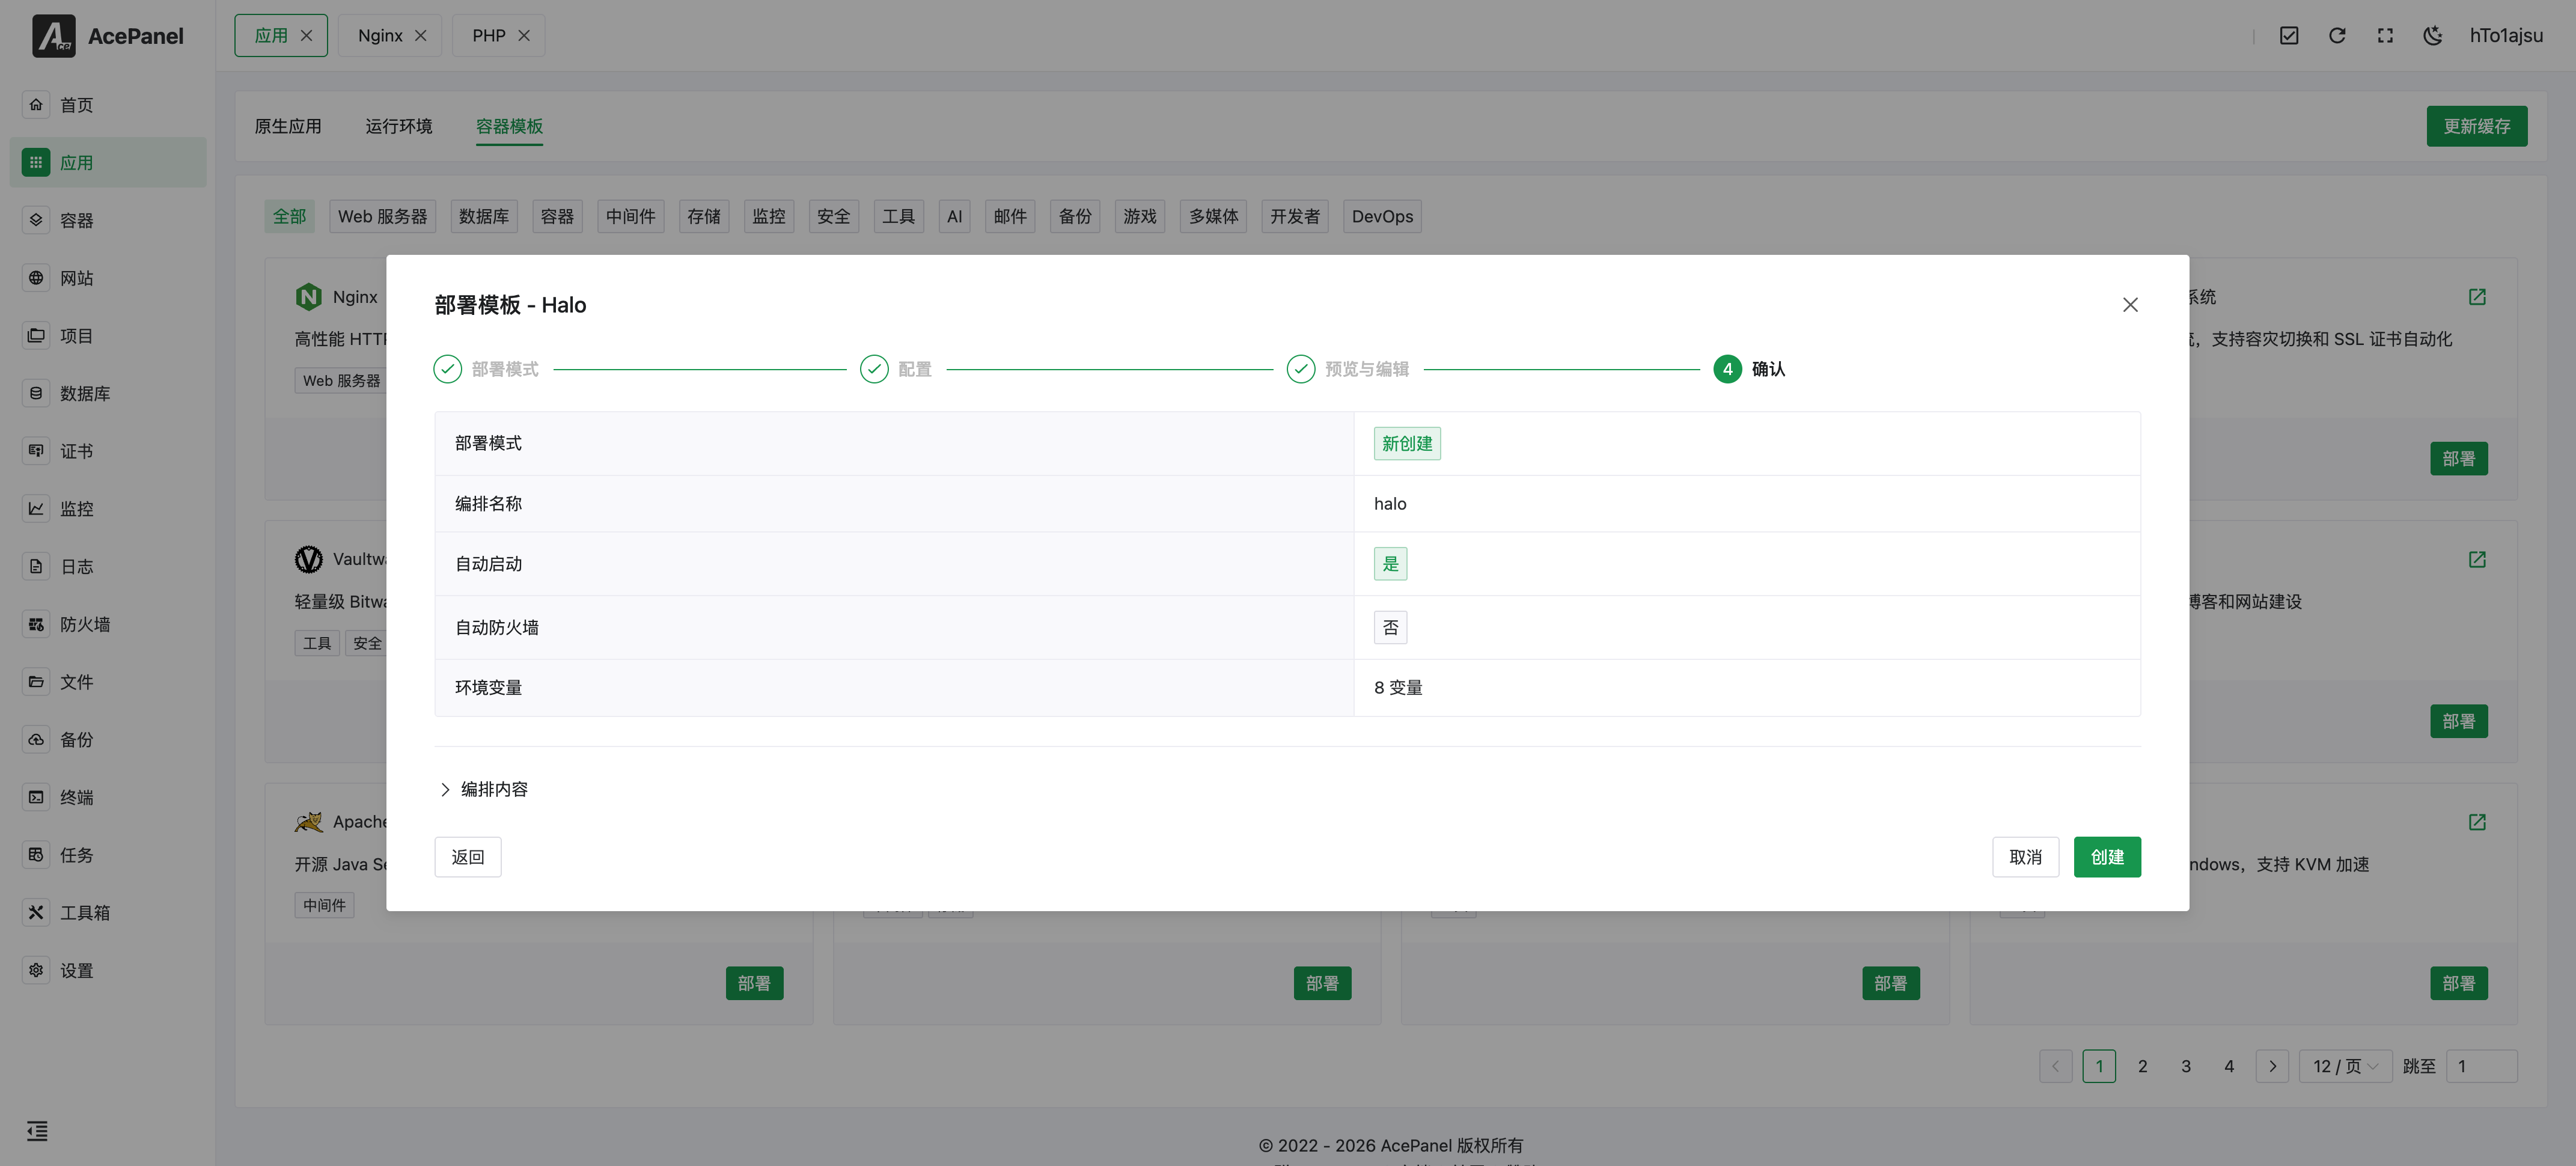Open the 12 / 页 page size dropdown
The image size is (2576, 1166).
pos(2345,1066)
